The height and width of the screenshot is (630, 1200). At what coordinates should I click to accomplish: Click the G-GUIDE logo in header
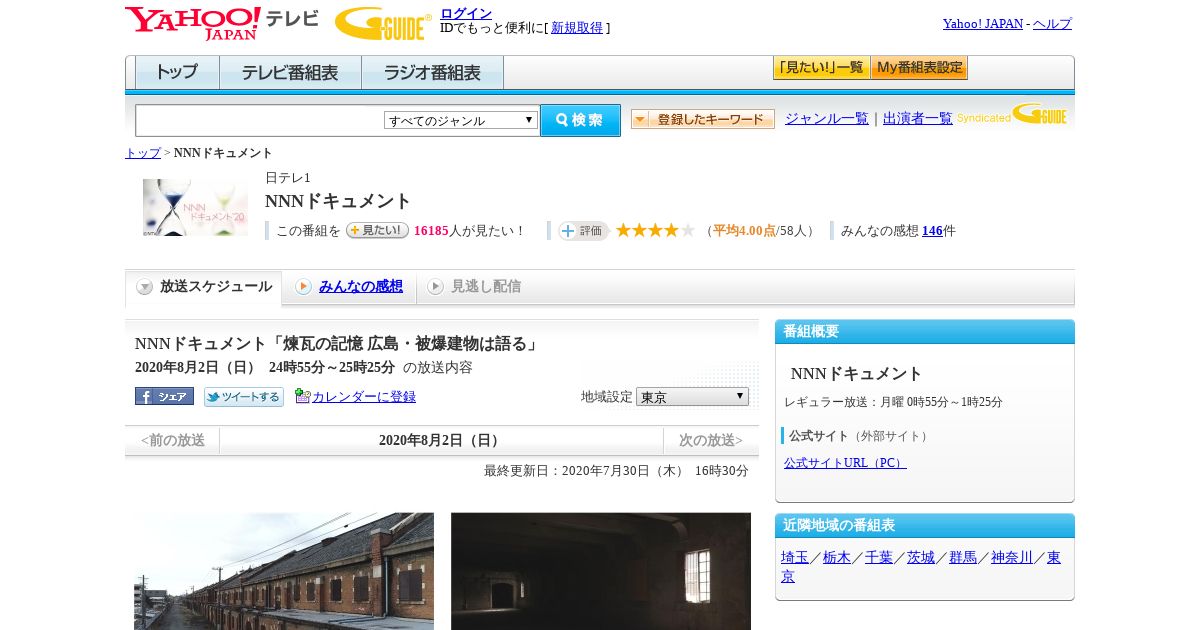click(x=383, y=23)
